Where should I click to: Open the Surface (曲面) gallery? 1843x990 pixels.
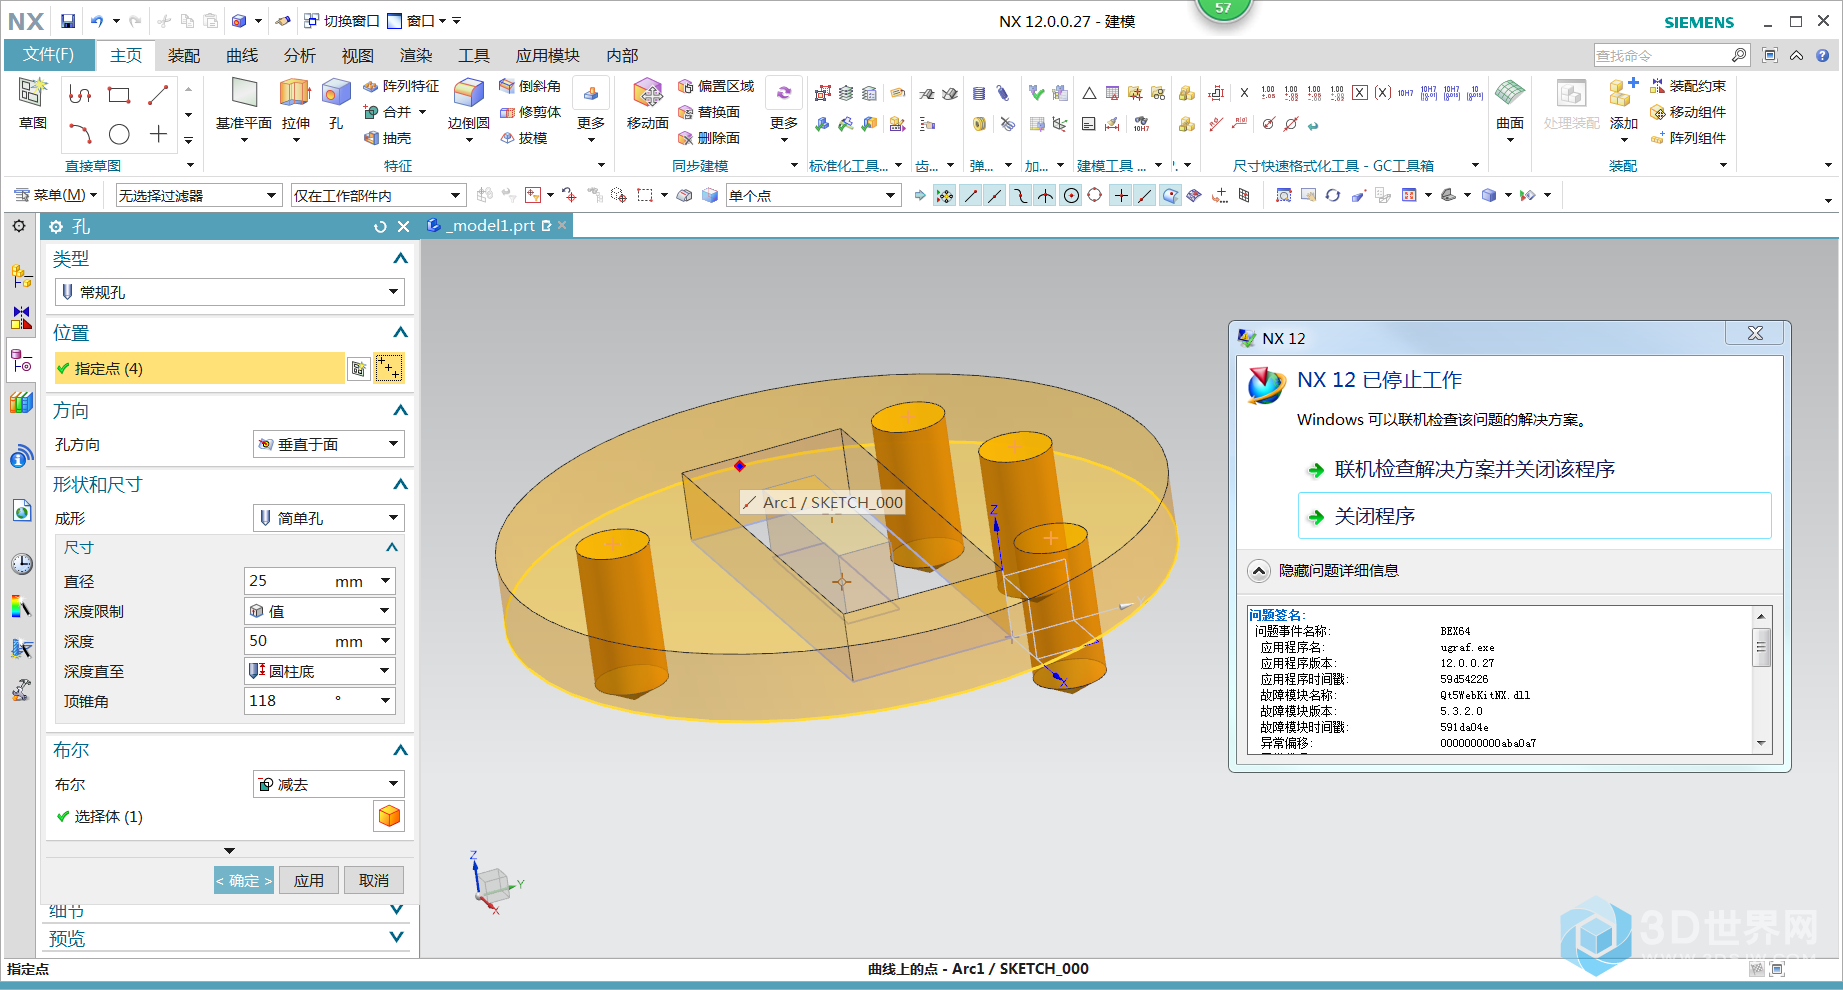coord(1510,104)
